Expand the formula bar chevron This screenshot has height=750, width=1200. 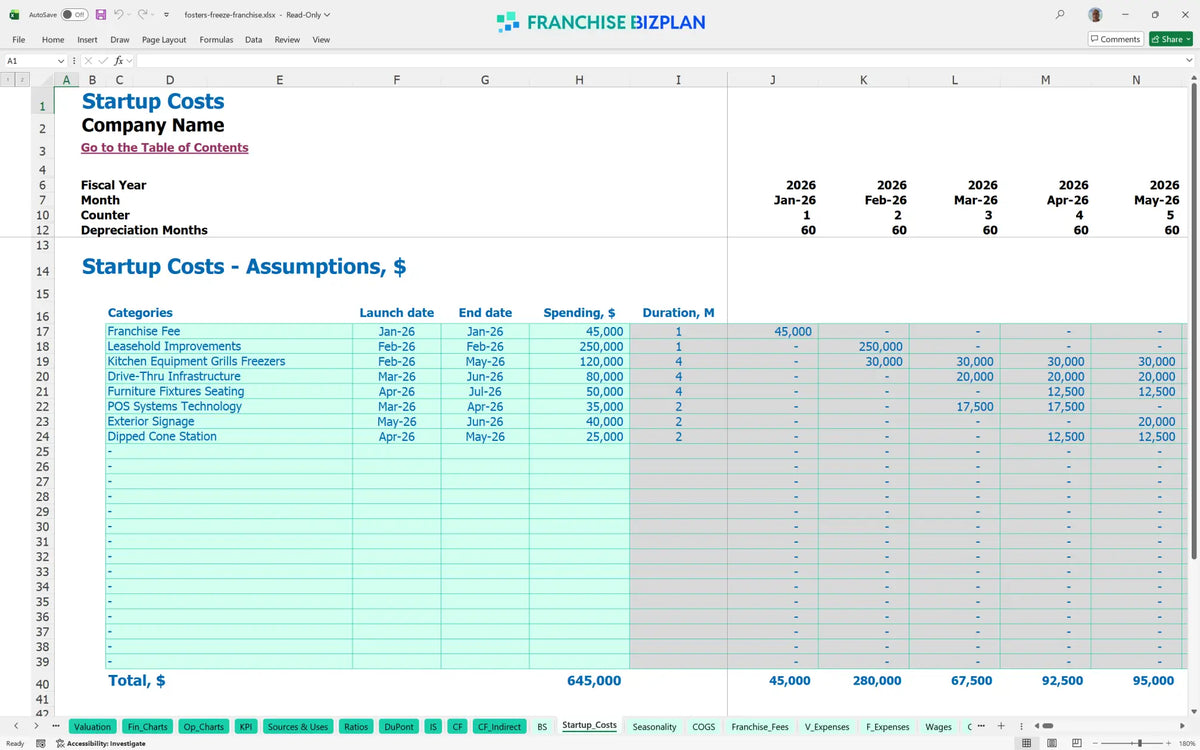click(x=1189, y=61)
